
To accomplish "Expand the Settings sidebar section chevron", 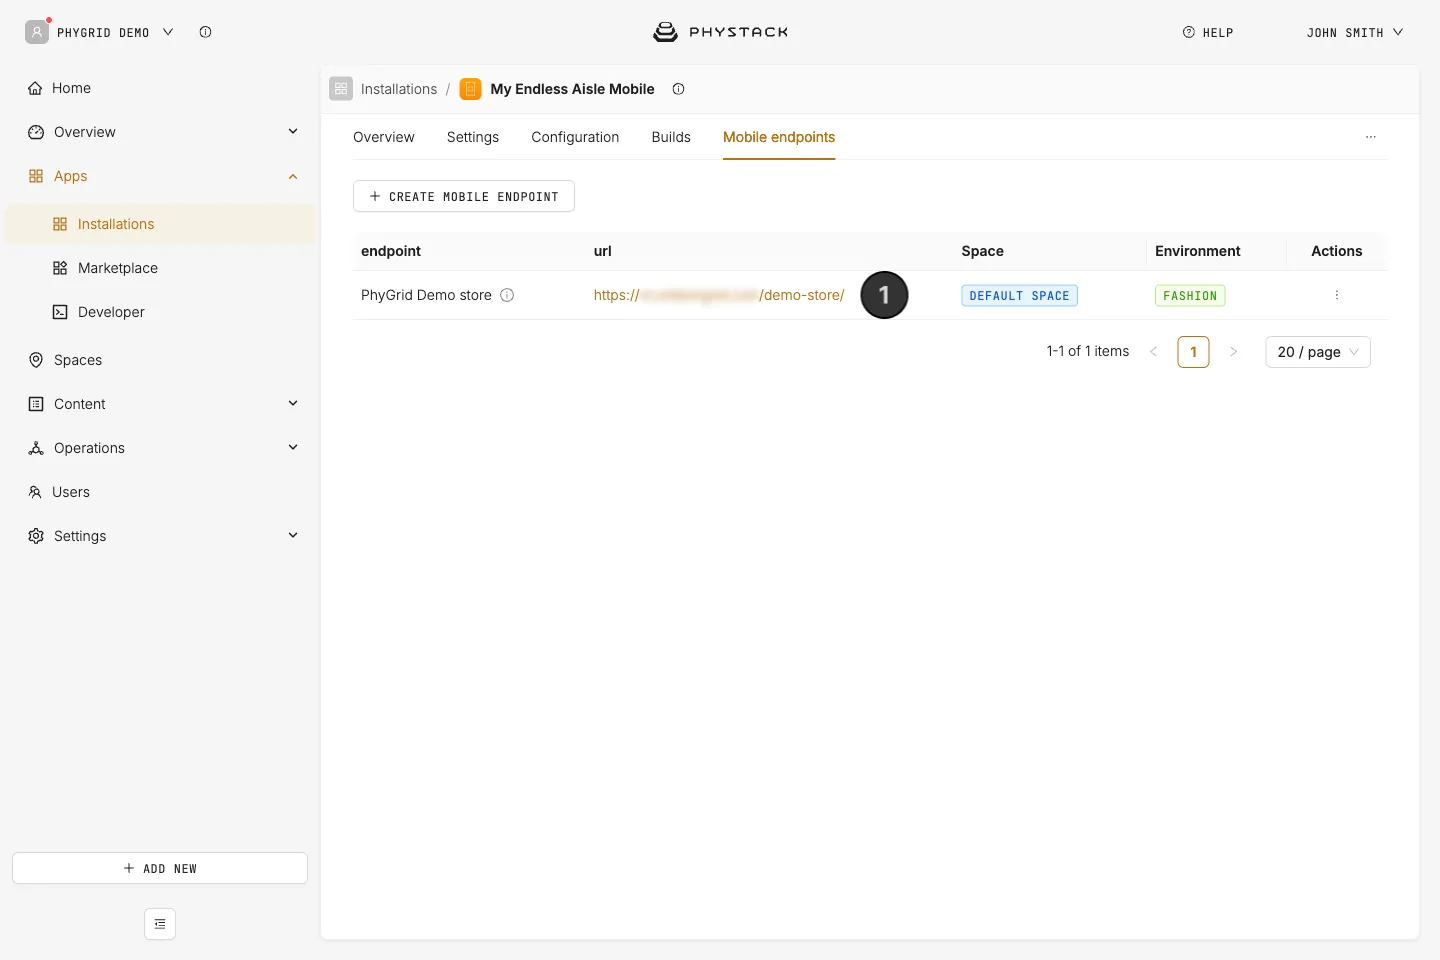I will (293, 535).
